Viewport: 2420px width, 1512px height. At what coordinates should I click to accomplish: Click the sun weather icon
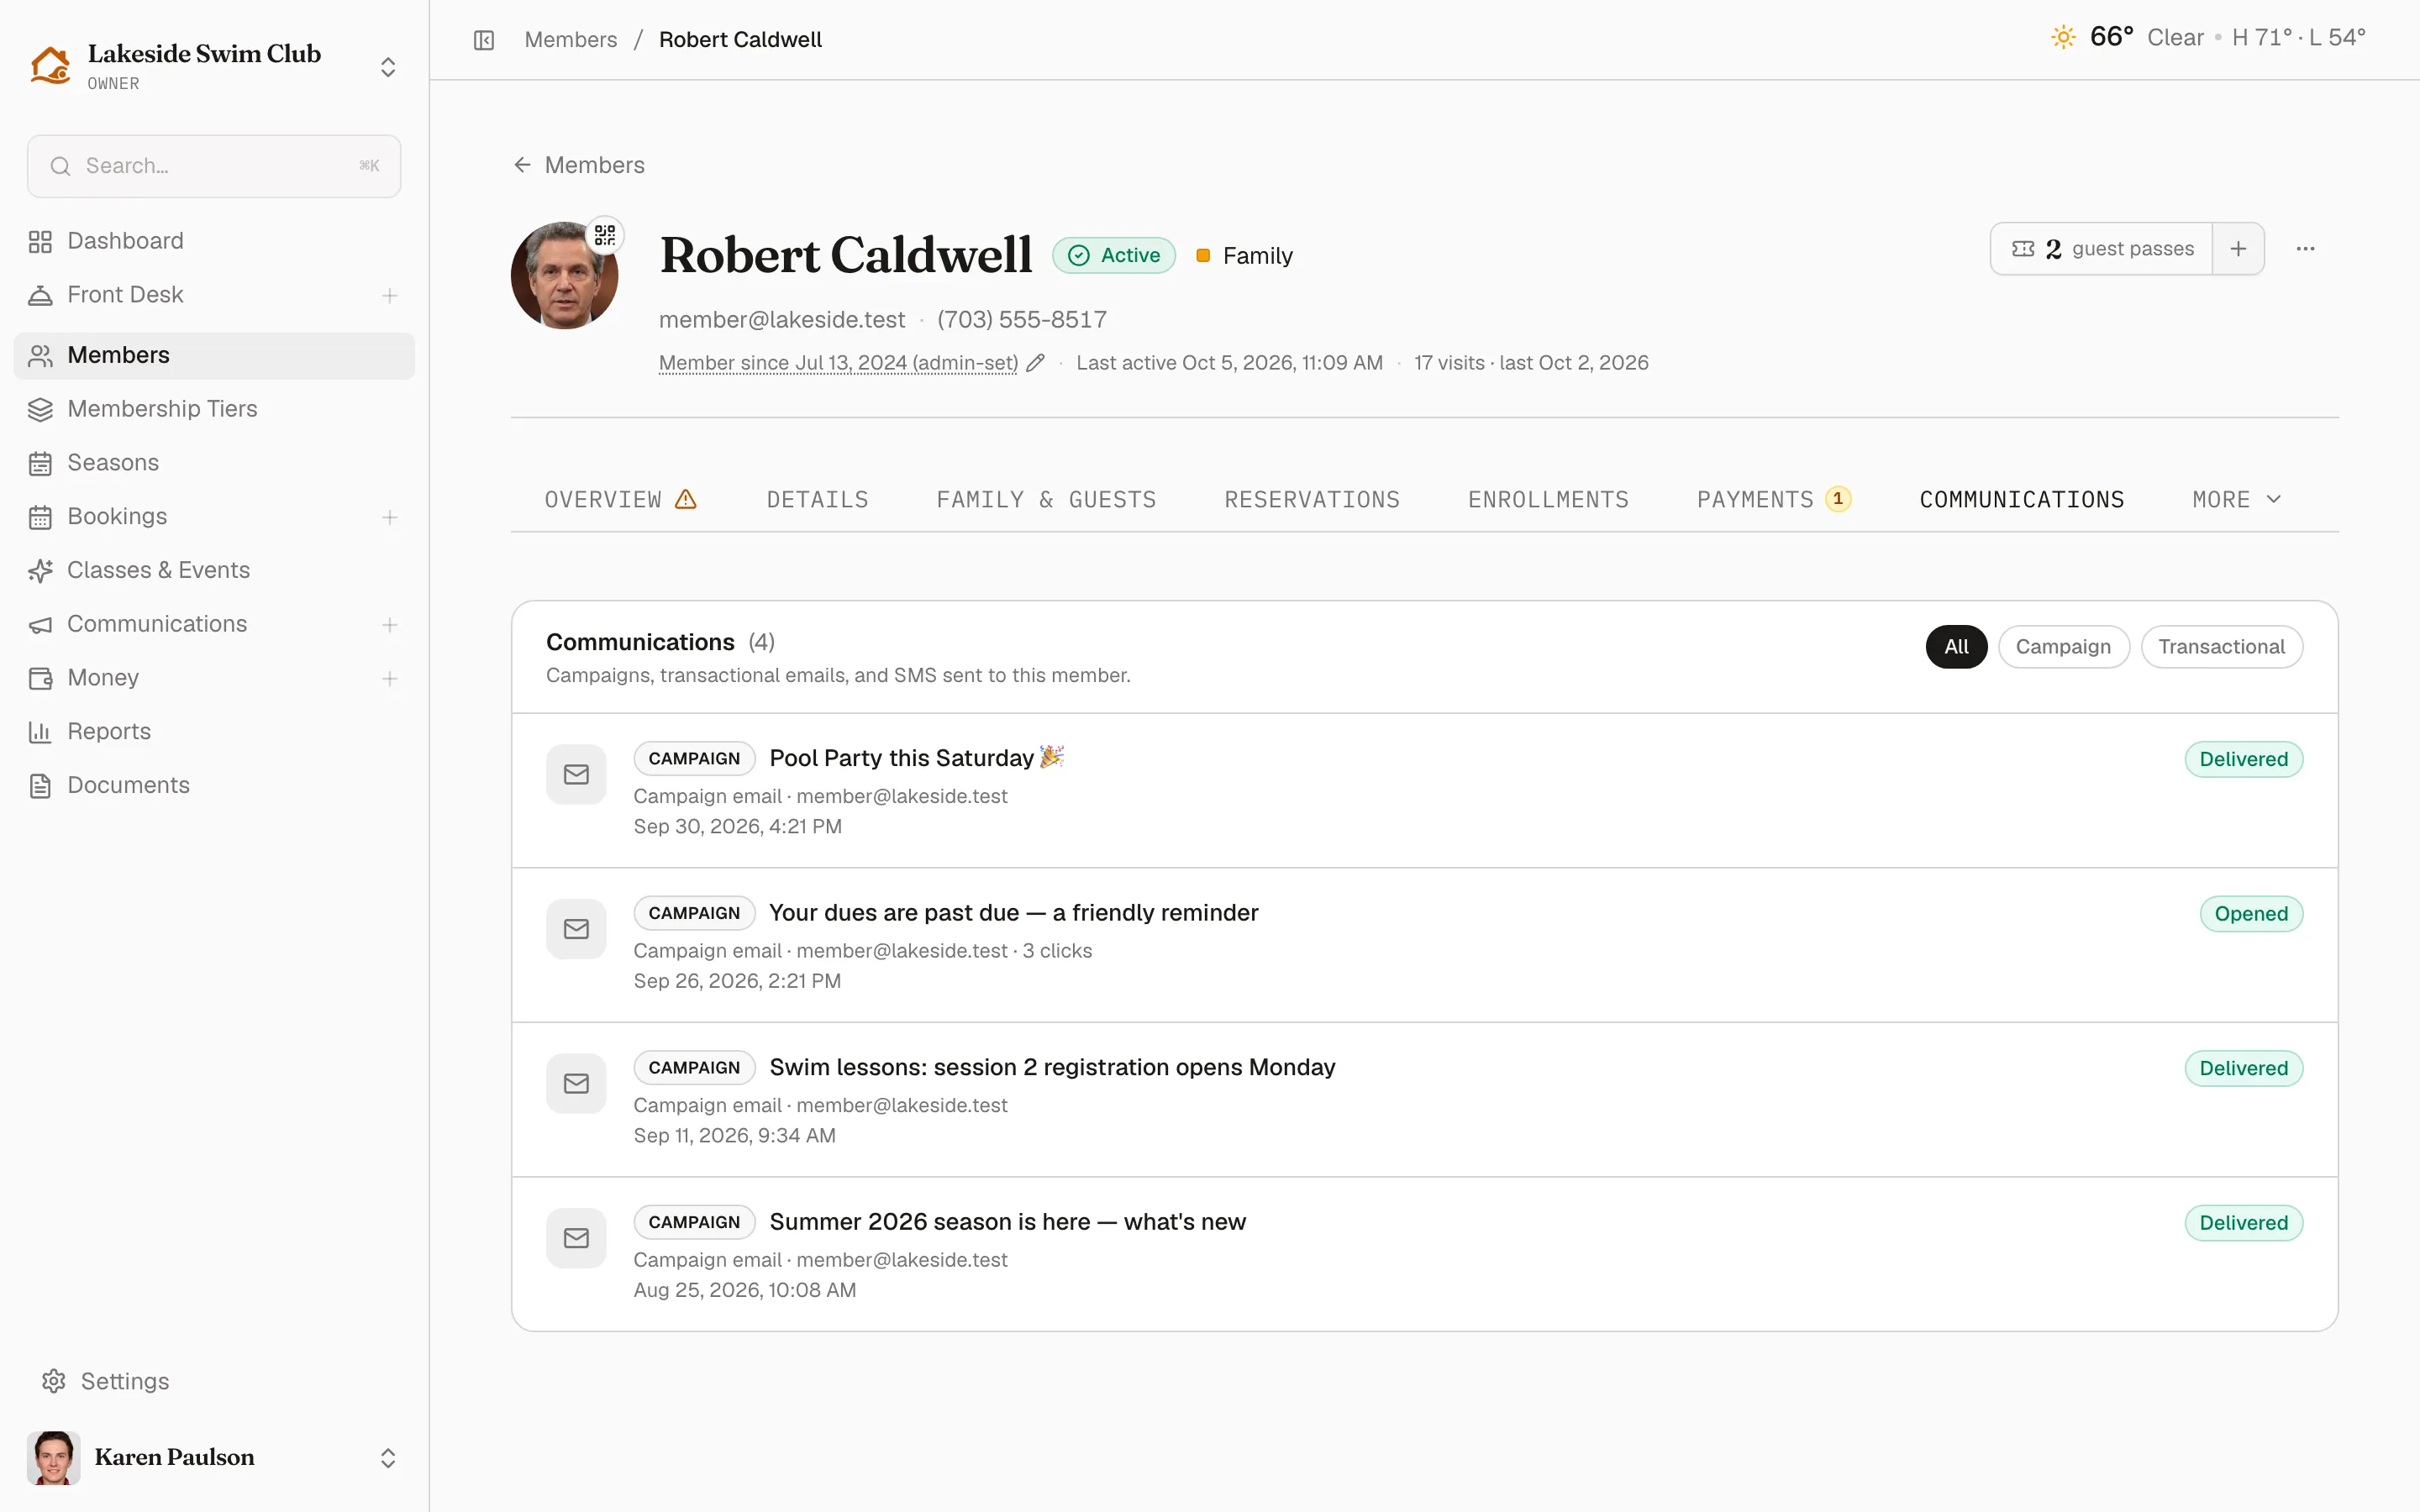[2063, 38]
